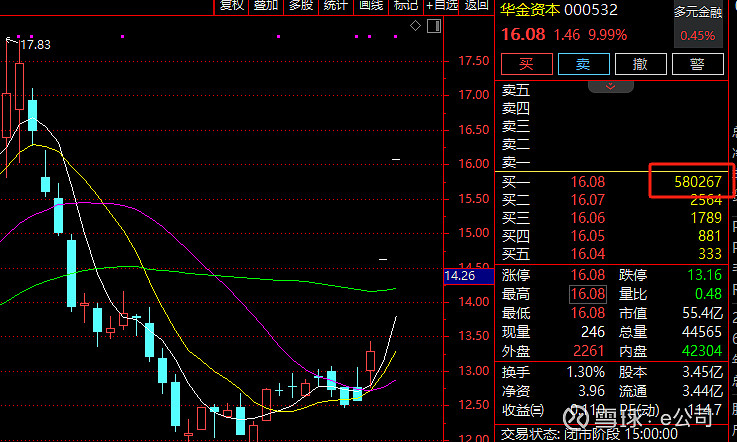The image size is (737, 442).
Task: Add stock via +自选 button
Action: 440,6
